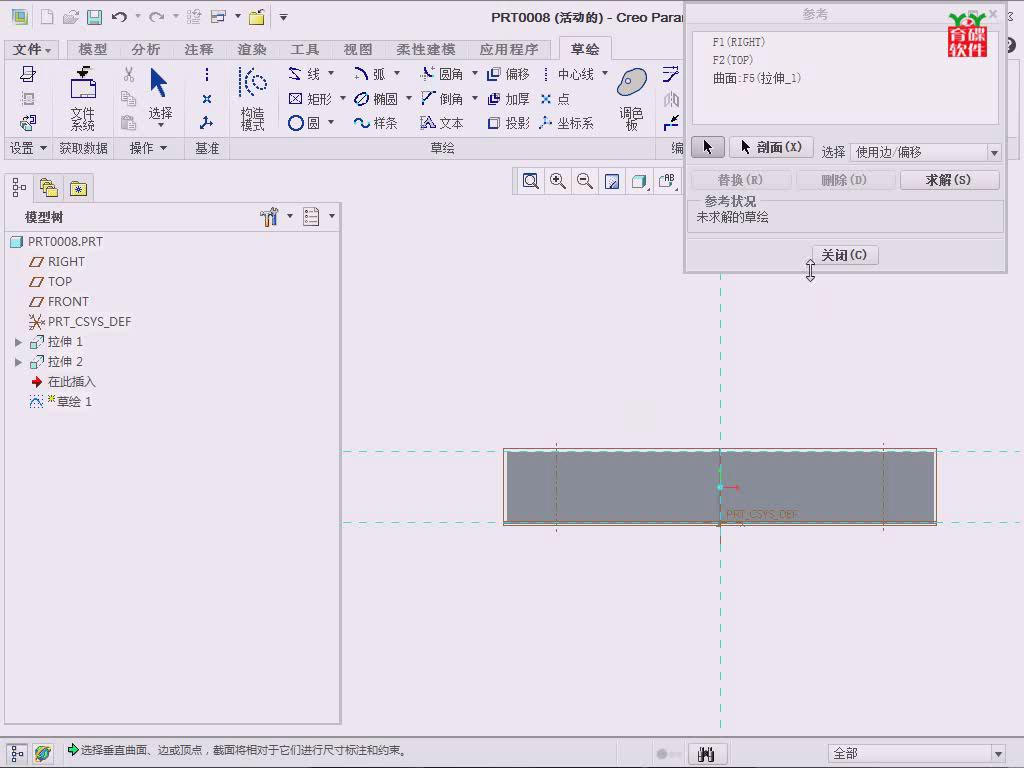The width and height of the screenshot is (1024, 768).
Task: Select PRT0008.PRT root in model tree
Action: coord(57,242)
